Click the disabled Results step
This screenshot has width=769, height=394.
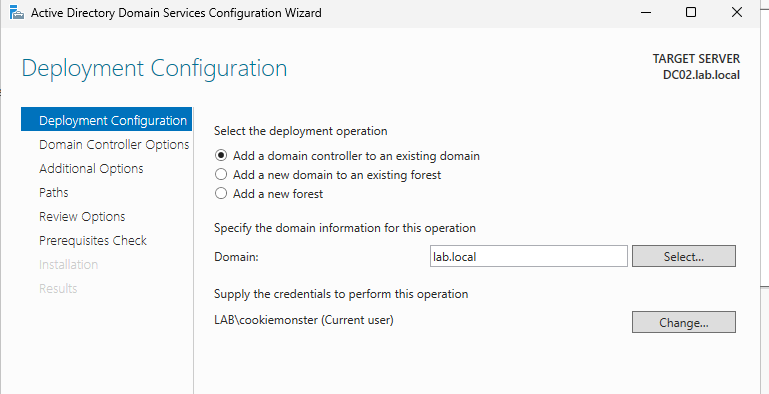58,289
